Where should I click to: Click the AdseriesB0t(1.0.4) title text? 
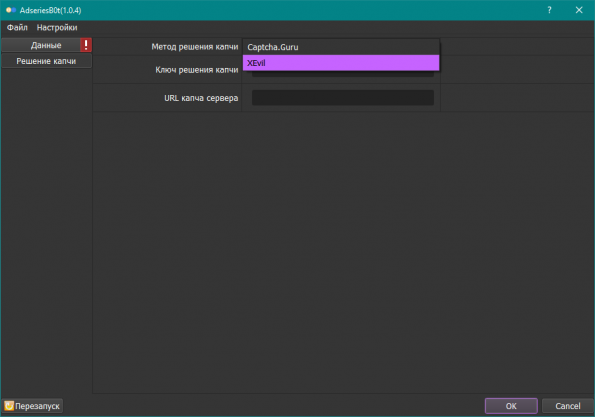pos(50,10)
